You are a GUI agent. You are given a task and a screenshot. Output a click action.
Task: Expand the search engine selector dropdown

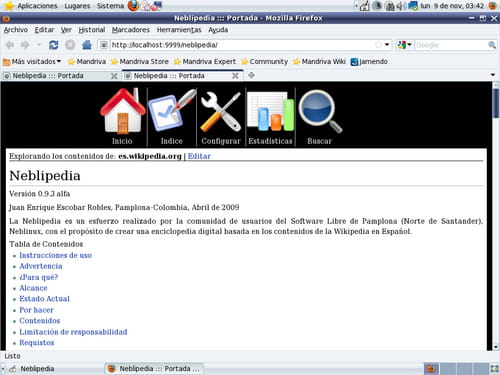[x=405, y=45]
